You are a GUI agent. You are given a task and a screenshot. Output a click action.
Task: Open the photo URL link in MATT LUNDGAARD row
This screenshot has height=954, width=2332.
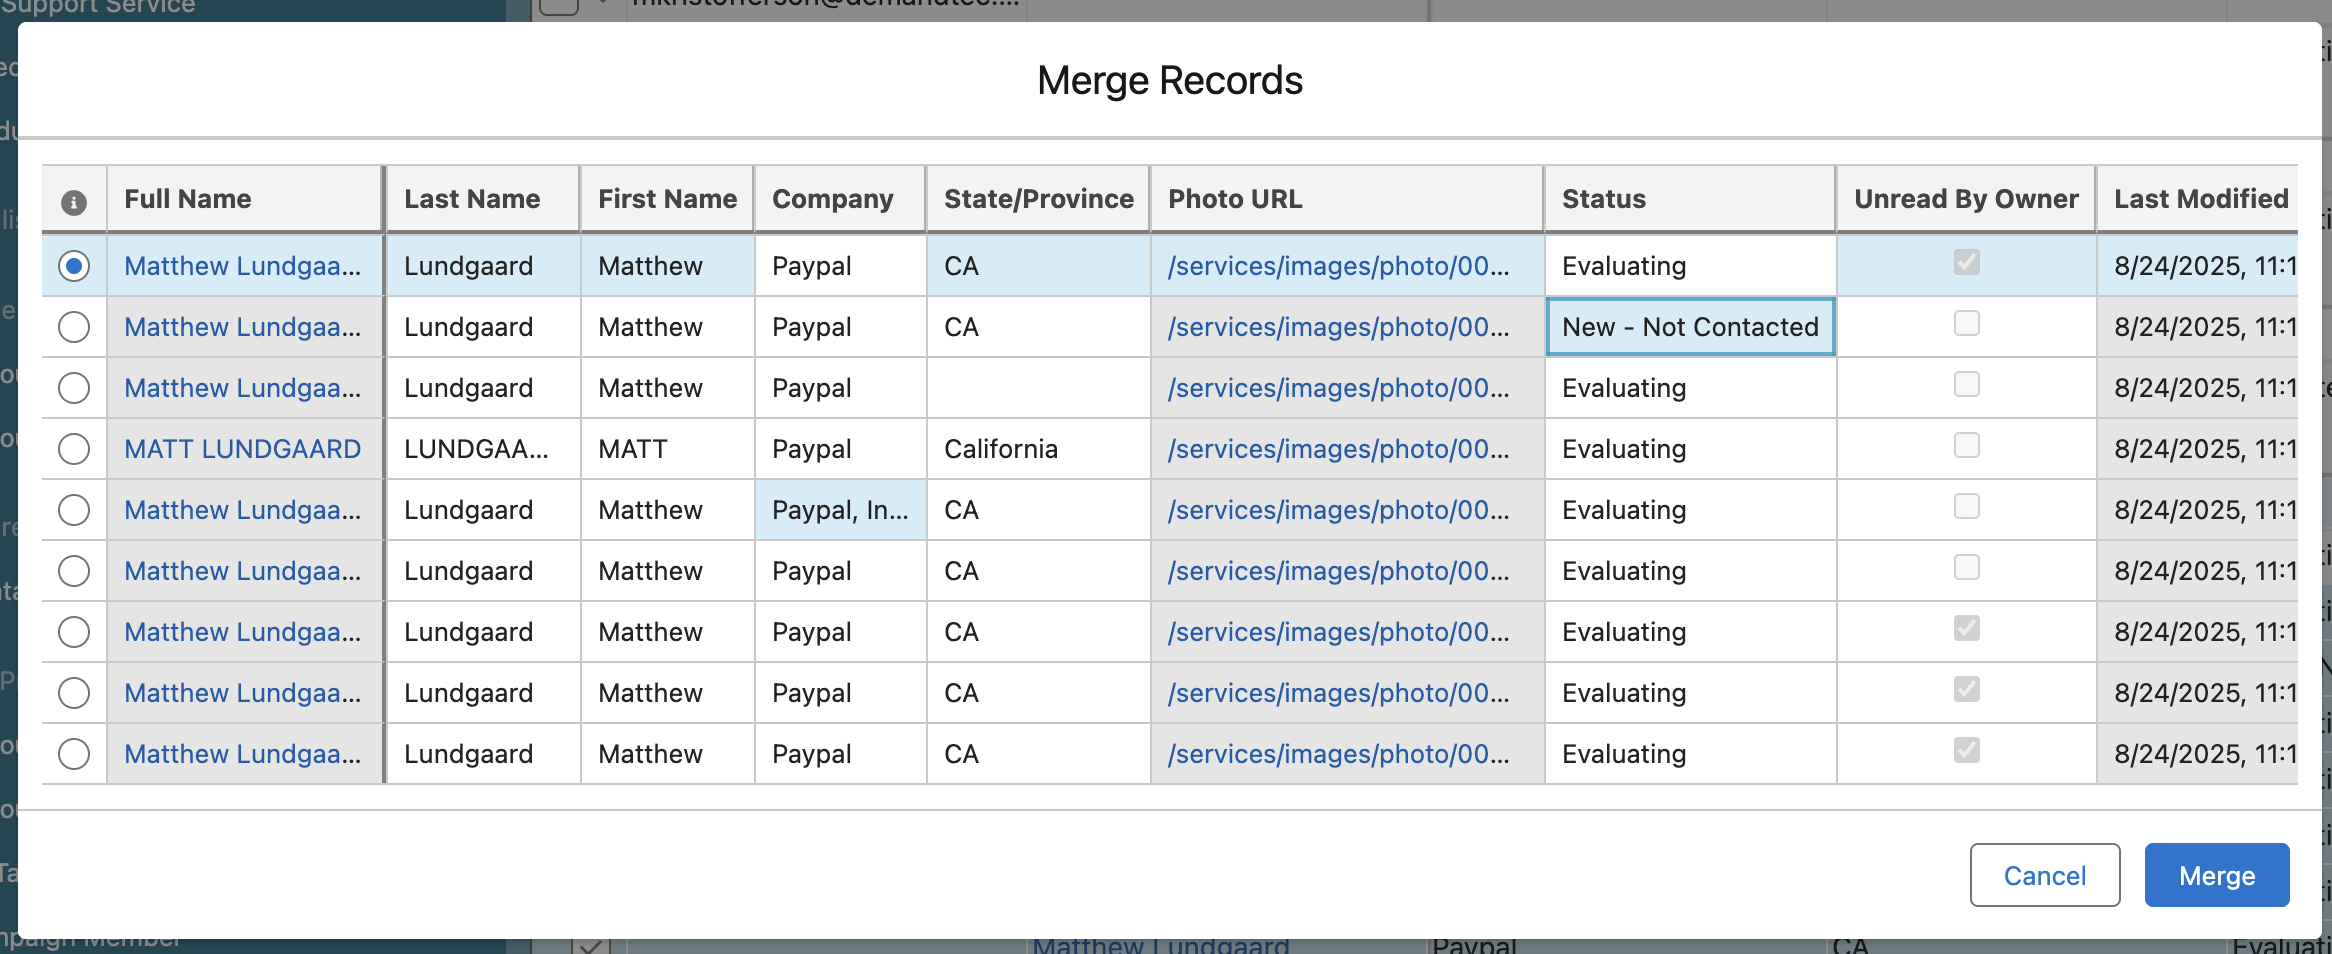(1338, 449)
